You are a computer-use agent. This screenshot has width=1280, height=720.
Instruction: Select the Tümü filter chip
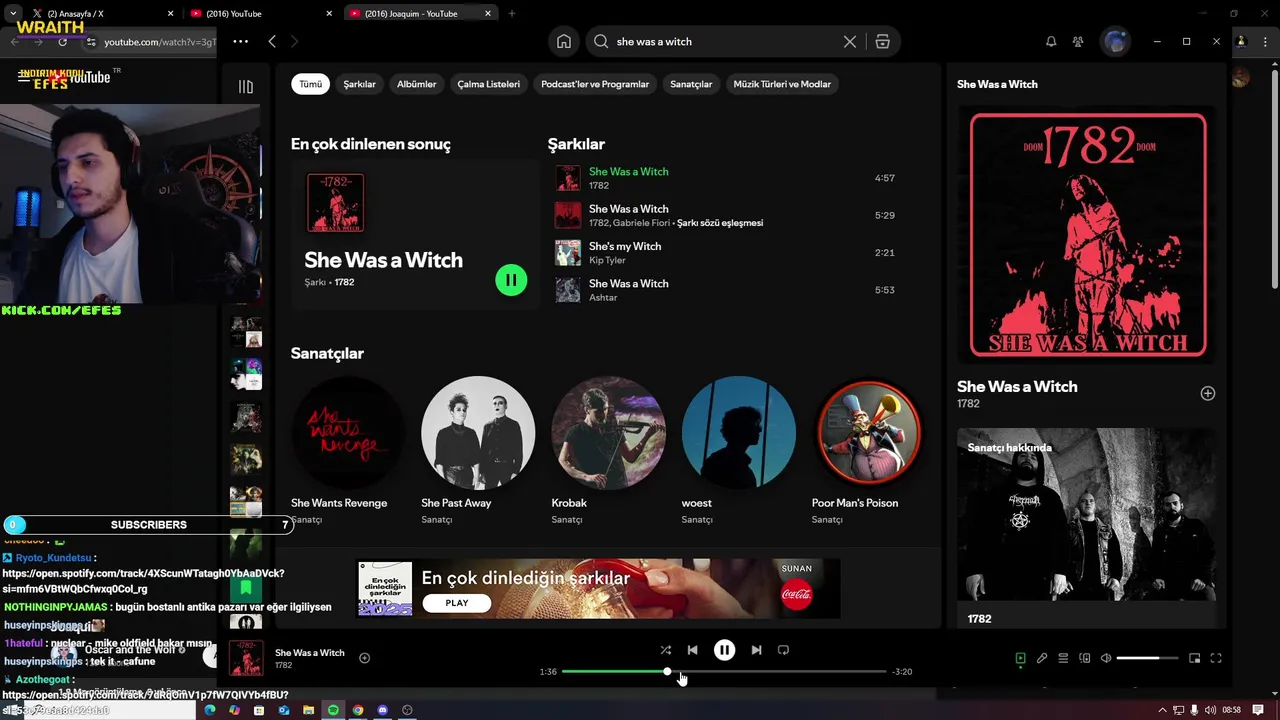point(311,84)
